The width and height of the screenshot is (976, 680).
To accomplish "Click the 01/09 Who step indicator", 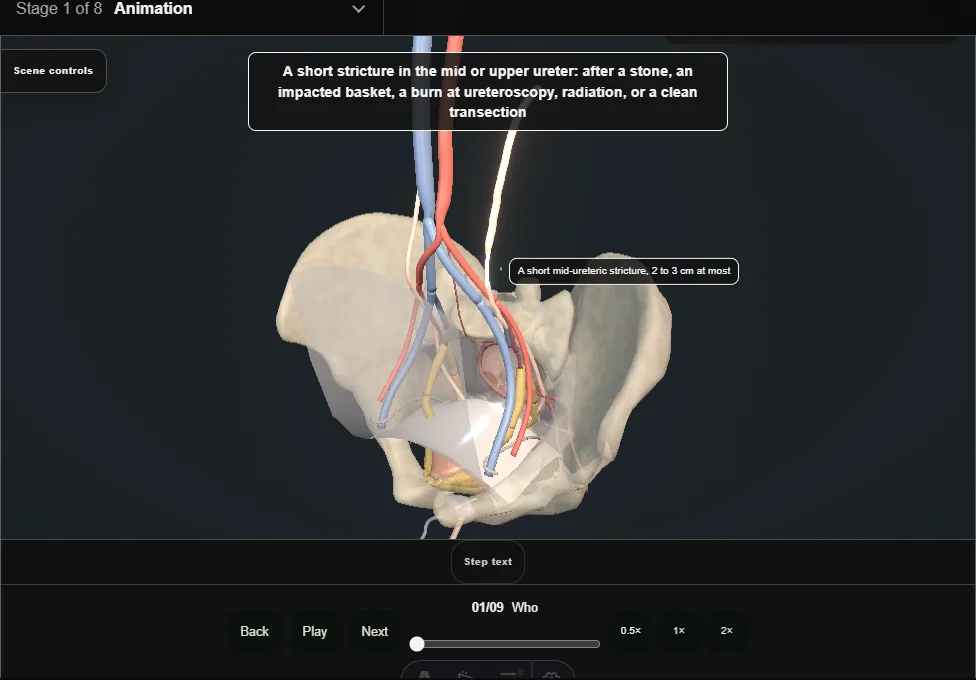I will [x=504, y=607].
